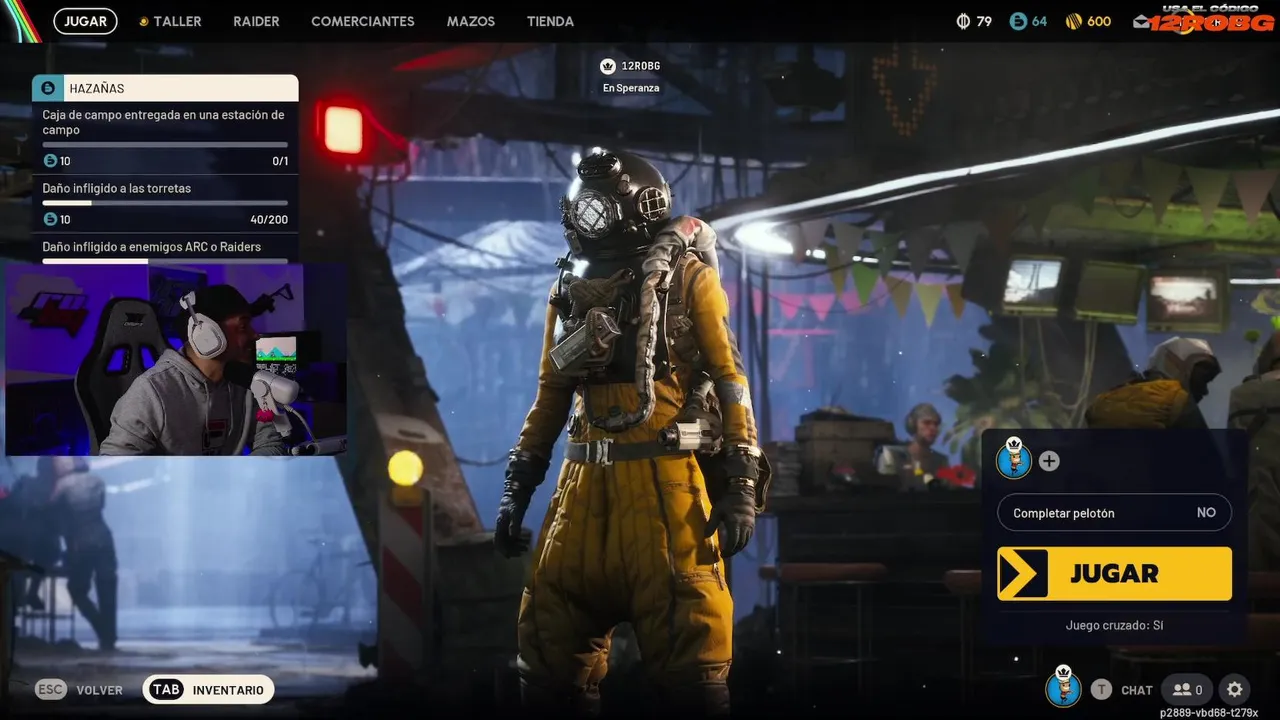Viewport: 1280px width, 720px height.
Task: Click the ESC key icon
Action: pos(51,690)
